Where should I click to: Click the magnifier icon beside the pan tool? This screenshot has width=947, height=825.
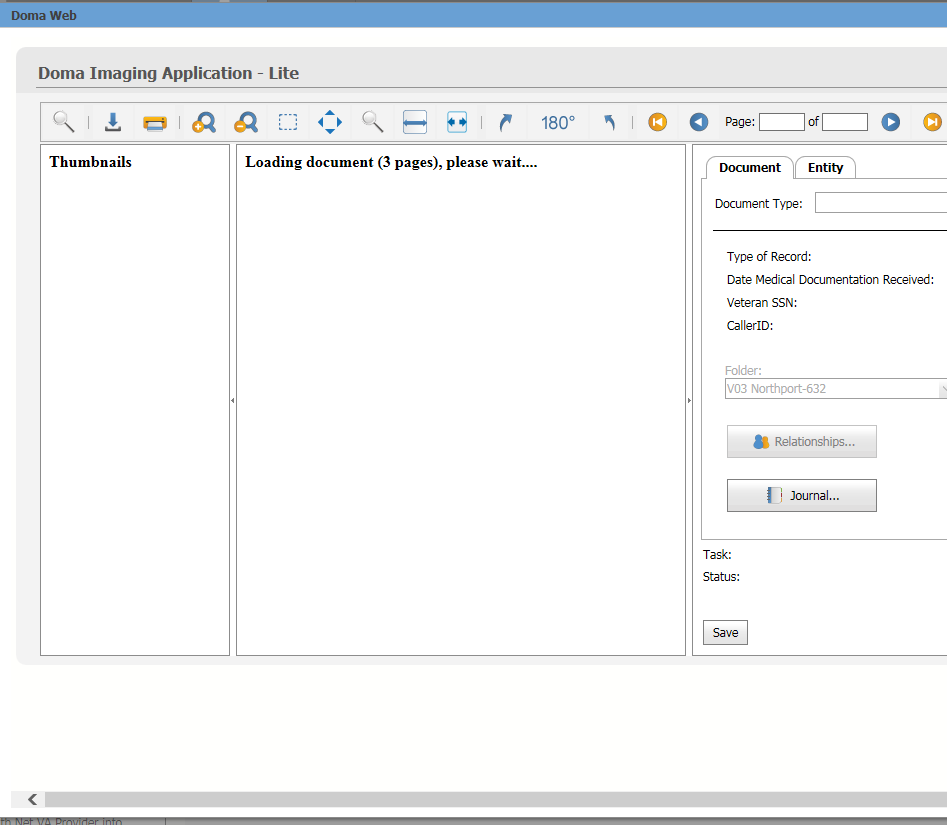point(372,122)
